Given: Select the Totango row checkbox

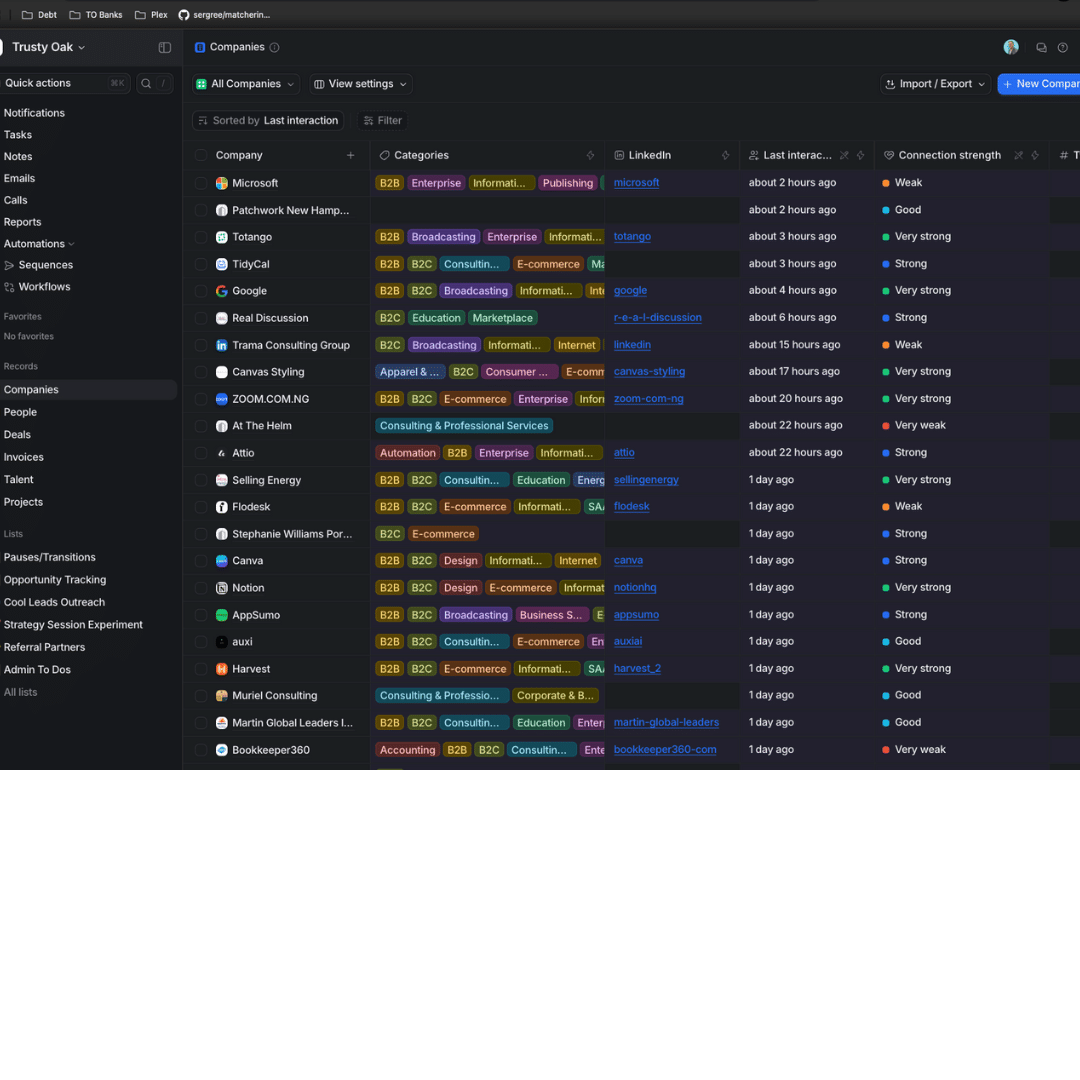Looking at the screenshot, I should [x=201, y=237].
